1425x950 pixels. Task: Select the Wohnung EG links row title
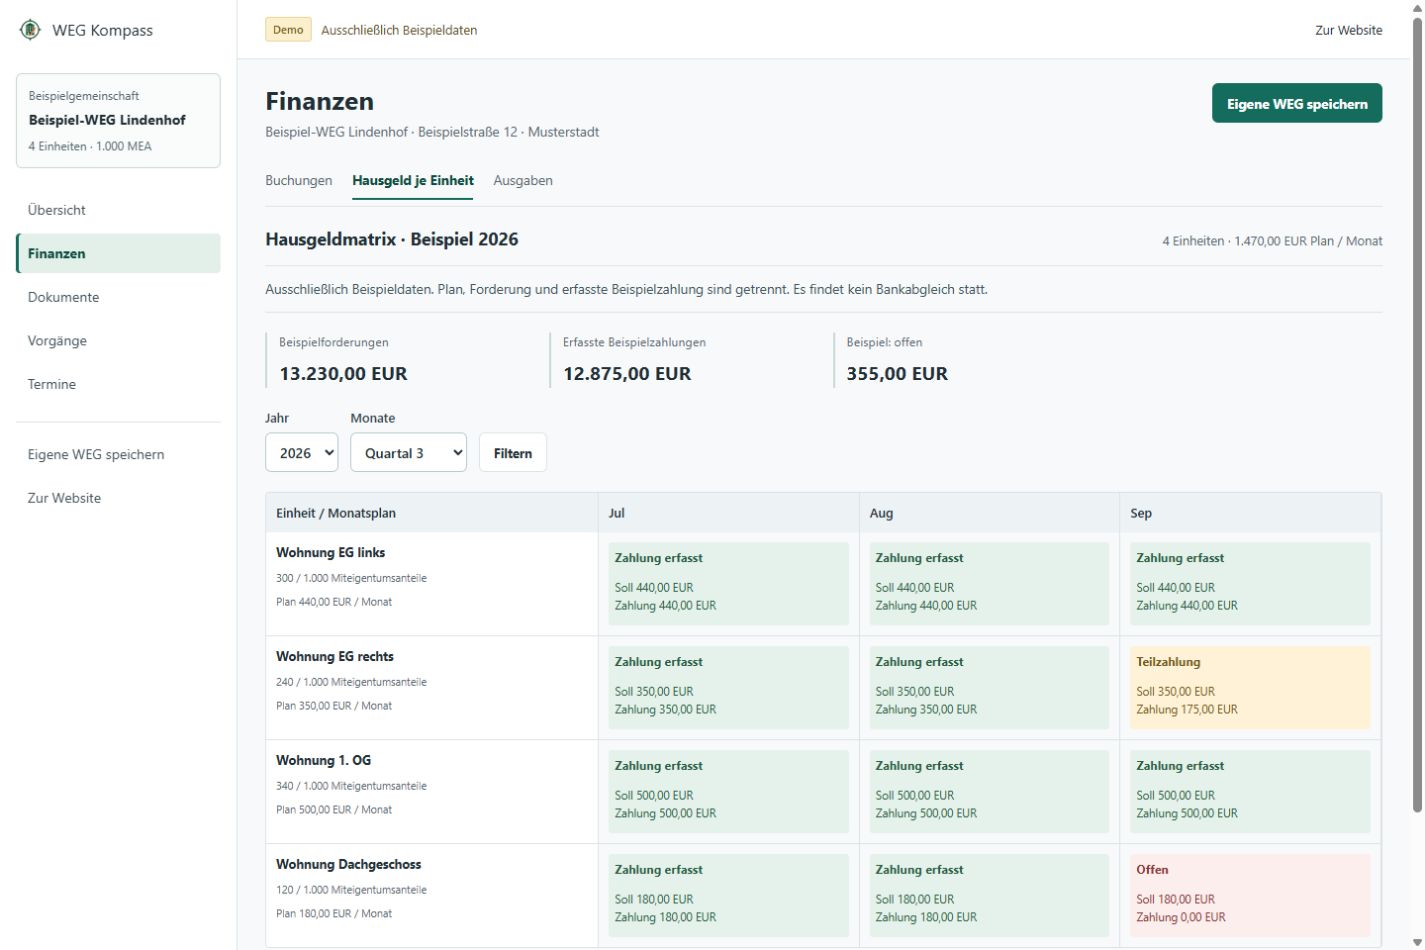click(331, 553)
